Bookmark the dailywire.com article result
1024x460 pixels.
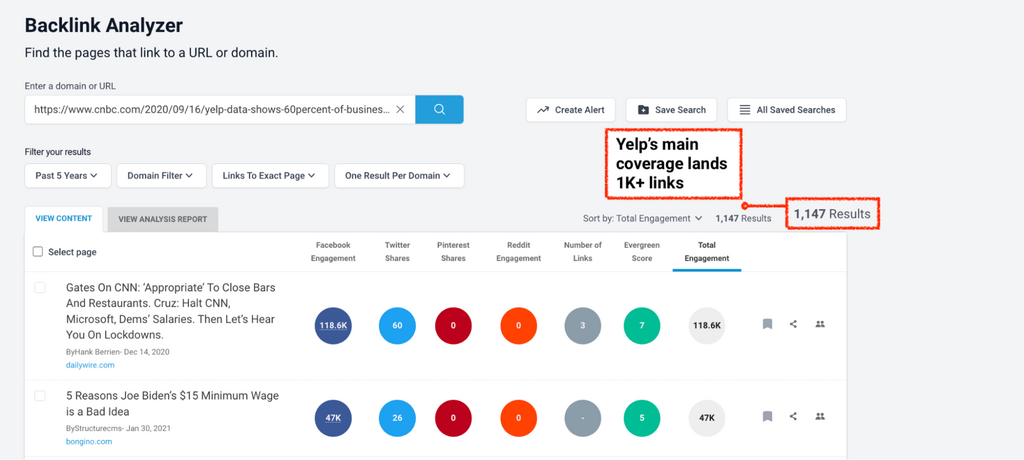click(767, 324)
